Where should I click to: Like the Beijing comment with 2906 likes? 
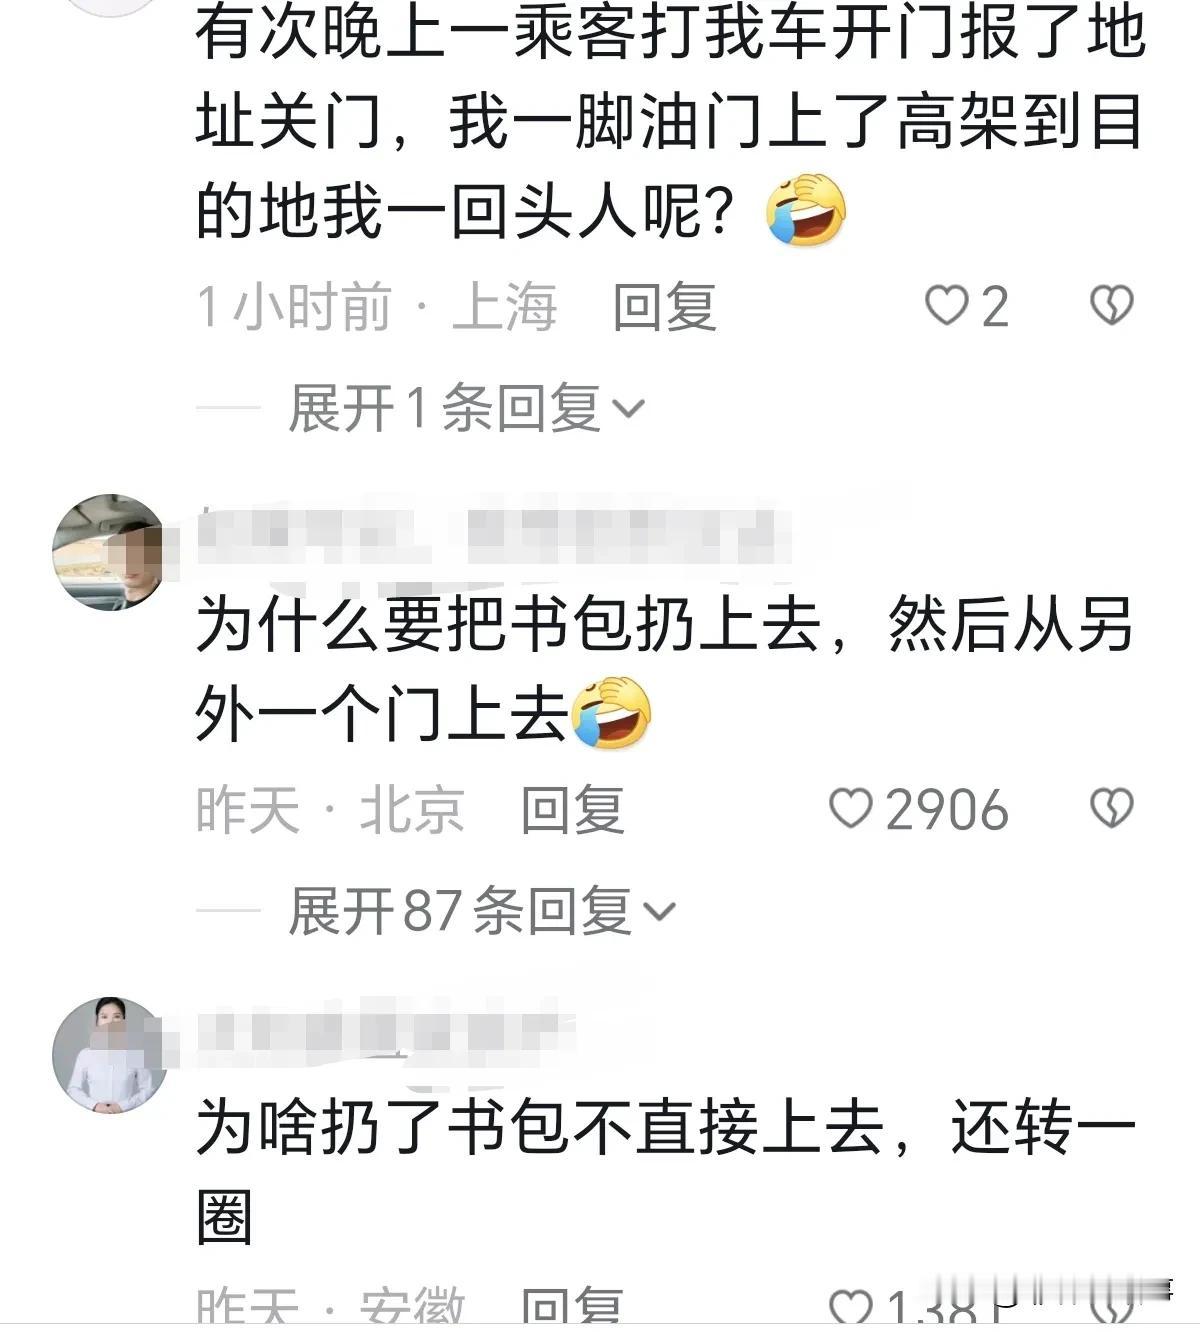coord(851,808)
